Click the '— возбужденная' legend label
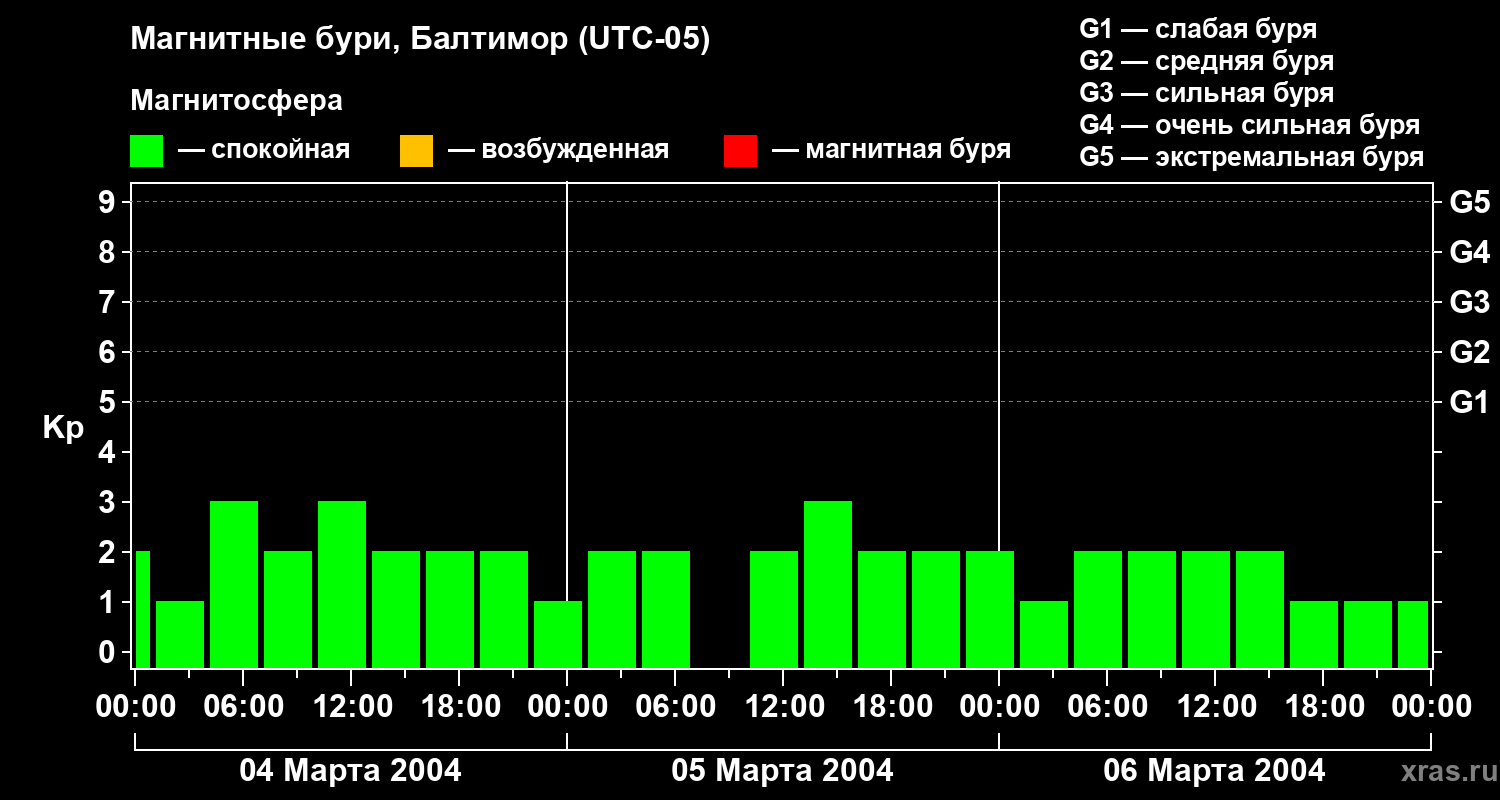 point(558,150)
